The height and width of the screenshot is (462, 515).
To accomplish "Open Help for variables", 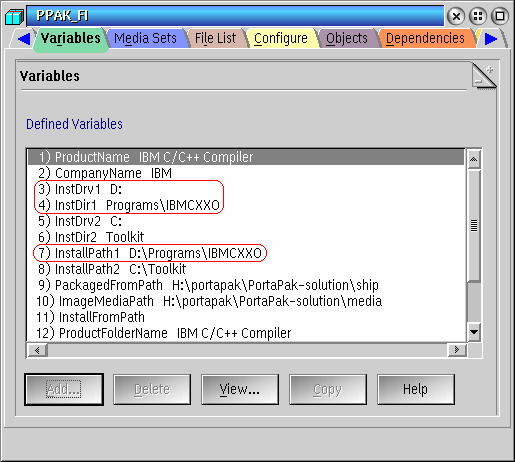I will [416, 389].
